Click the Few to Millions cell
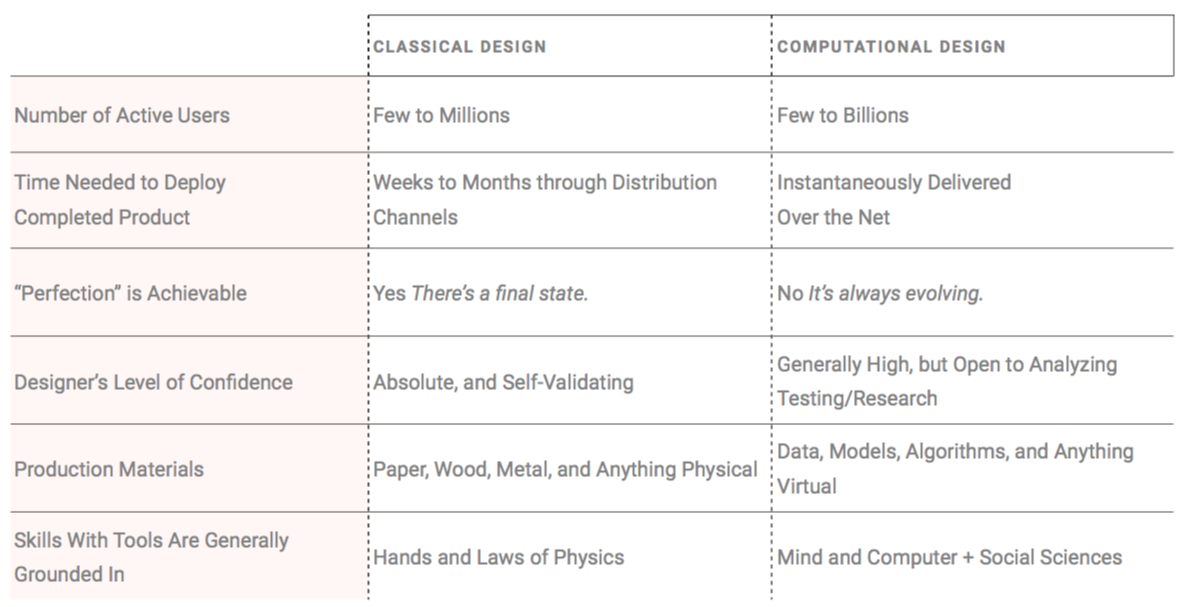The image size is (1186, 607). pyautogui.click(x=441, y=115)
